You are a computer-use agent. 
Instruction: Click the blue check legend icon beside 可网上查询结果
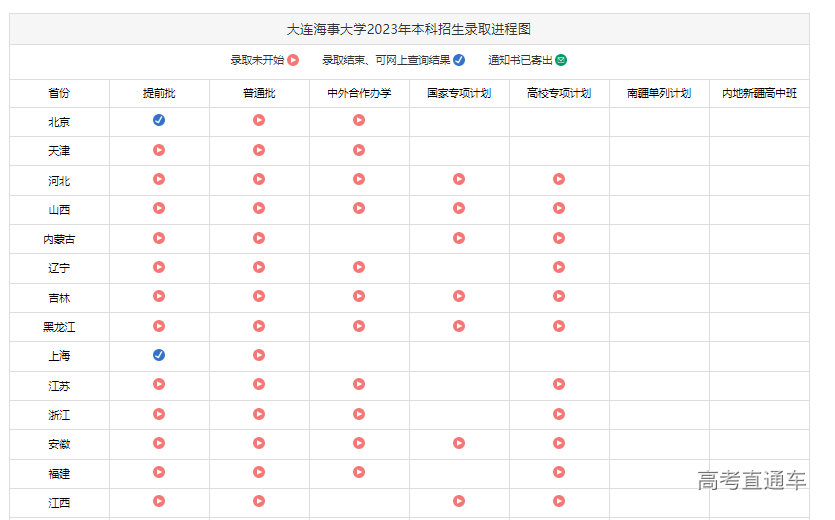tap(459, 60)
